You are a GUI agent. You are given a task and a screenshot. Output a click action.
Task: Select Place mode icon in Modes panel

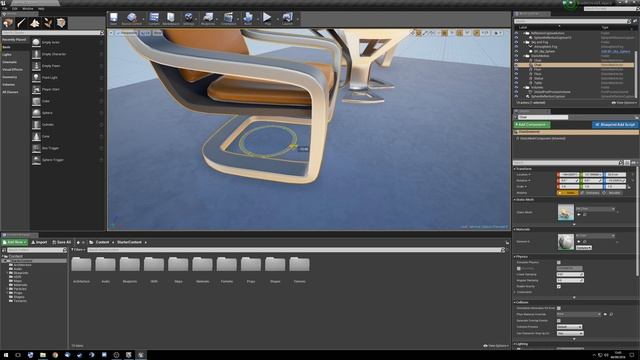point(8,23)
